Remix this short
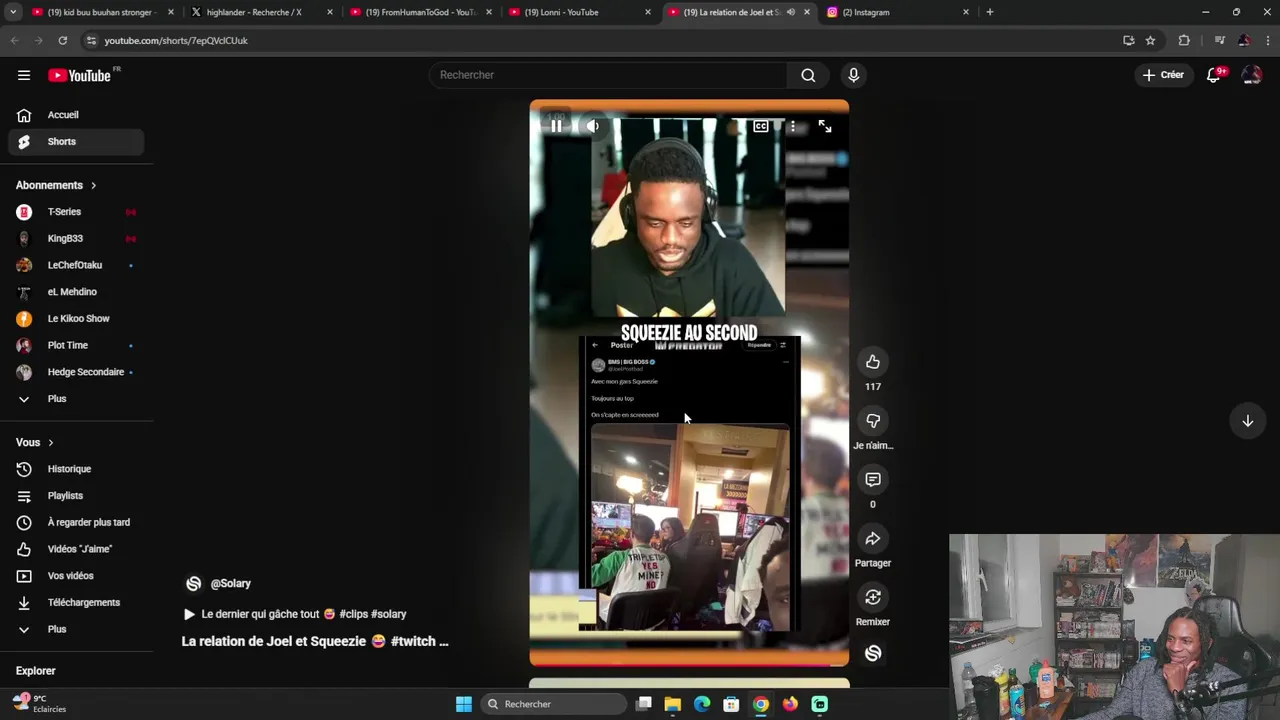Image resolution: width=1280 pixels, height=720 pixels. click(x=873, y=597)
